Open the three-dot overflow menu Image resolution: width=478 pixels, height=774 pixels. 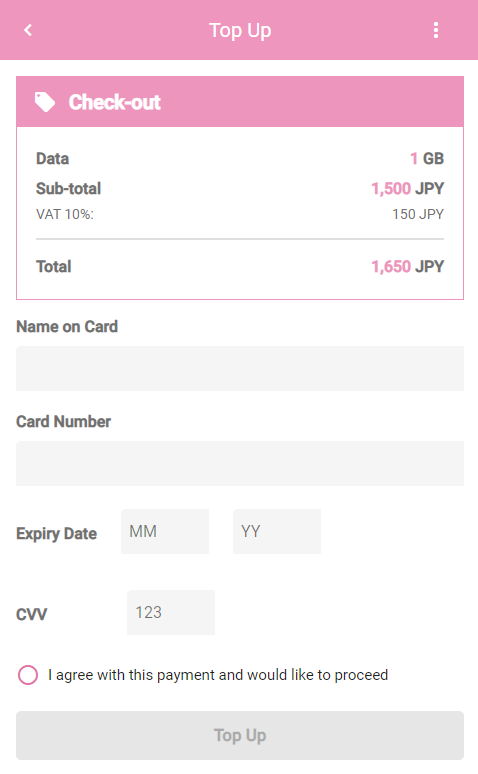[x=436, y=30]
